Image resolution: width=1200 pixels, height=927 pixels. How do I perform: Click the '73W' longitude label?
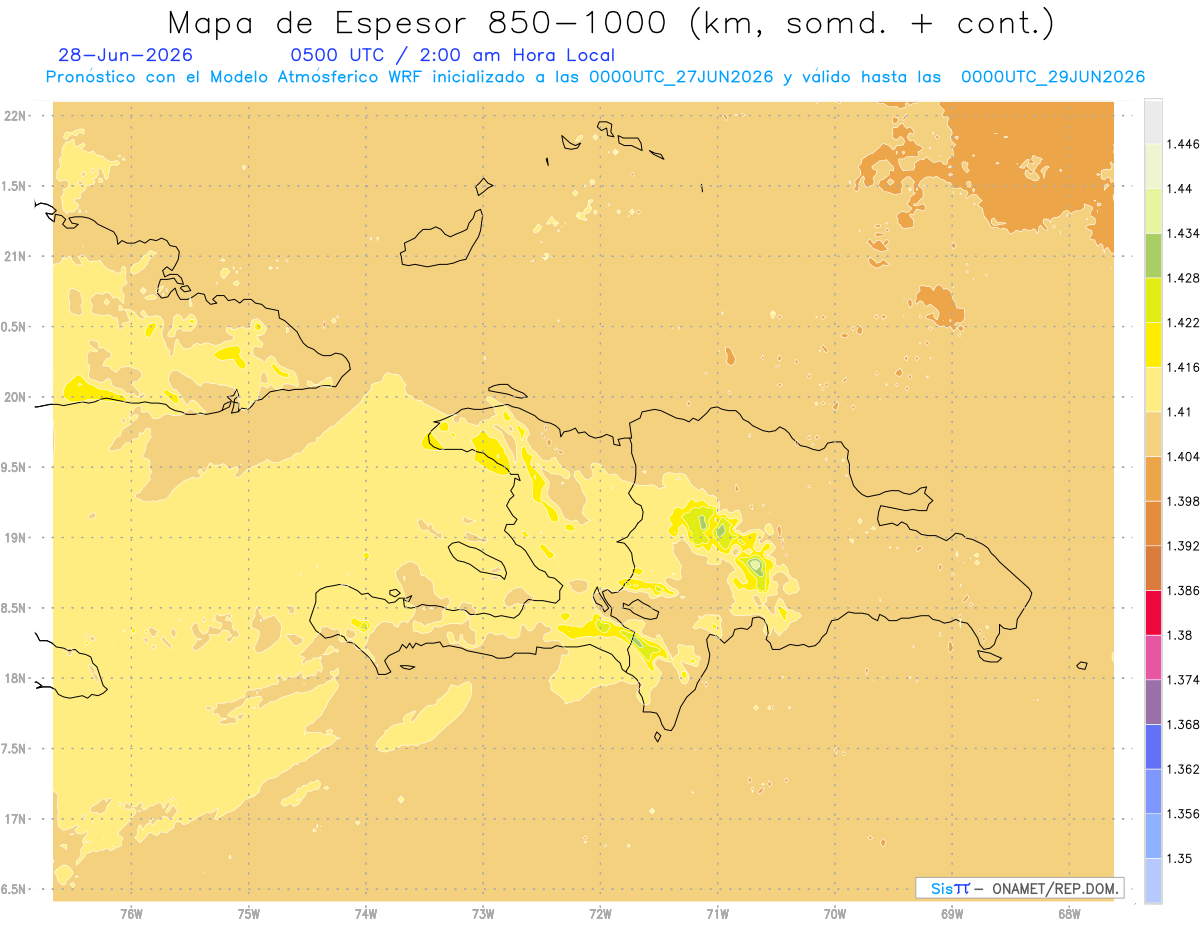coord(483,914)
